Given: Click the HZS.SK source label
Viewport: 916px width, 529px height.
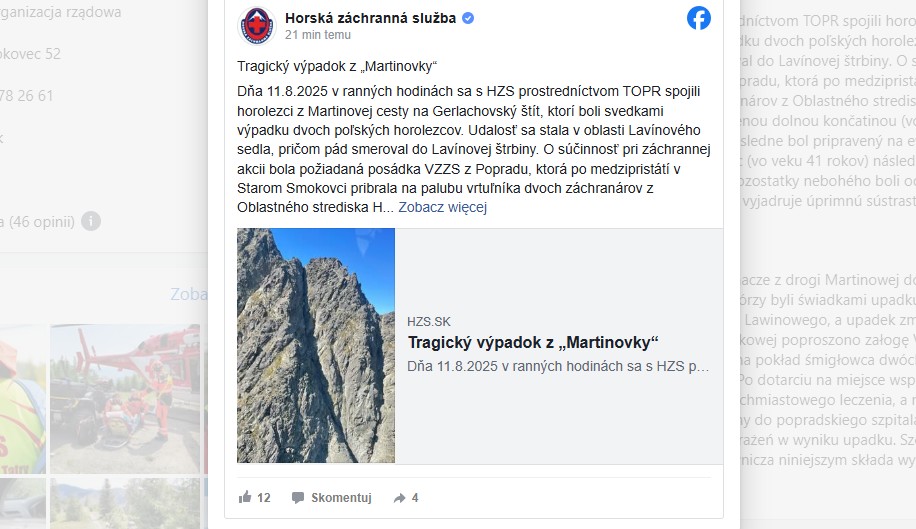Looking at the screenshot, I should point(429,322).
